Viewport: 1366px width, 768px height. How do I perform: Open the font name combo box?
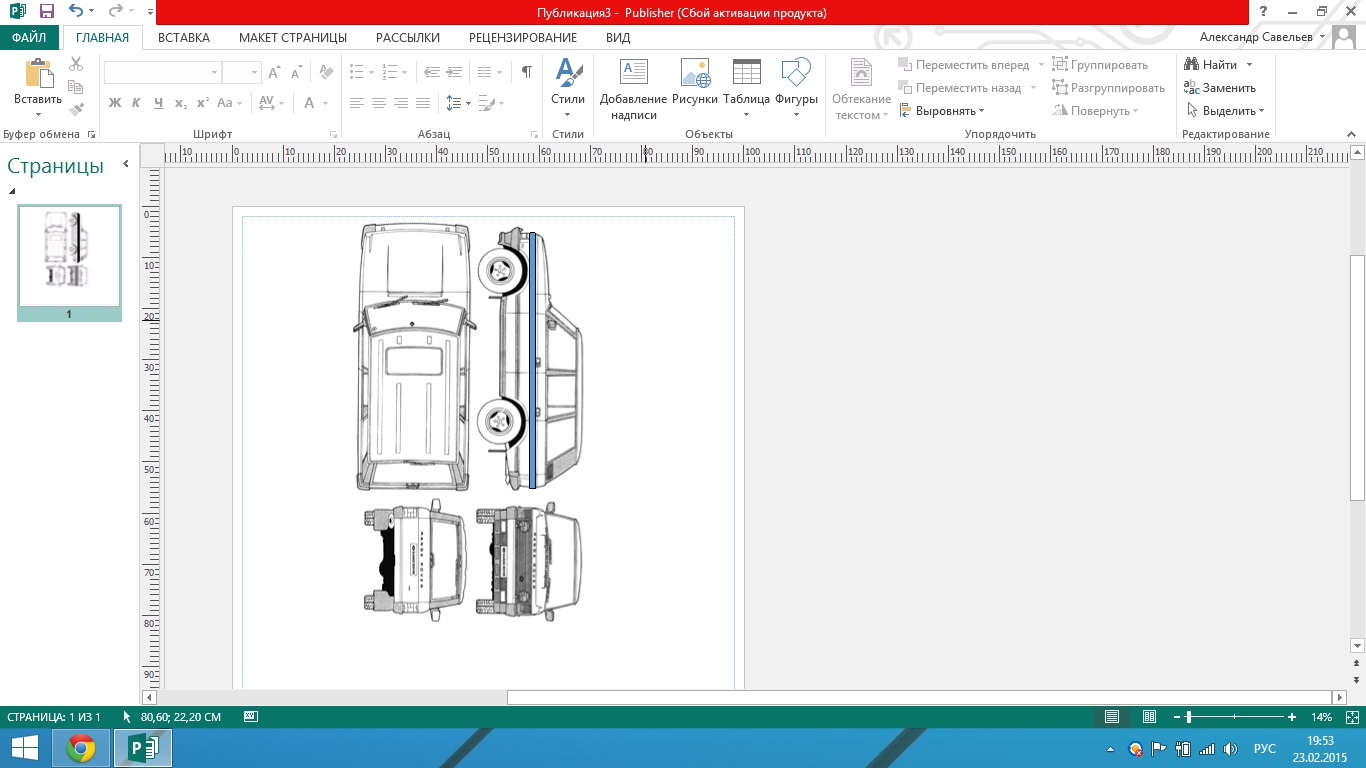(162, 73)
